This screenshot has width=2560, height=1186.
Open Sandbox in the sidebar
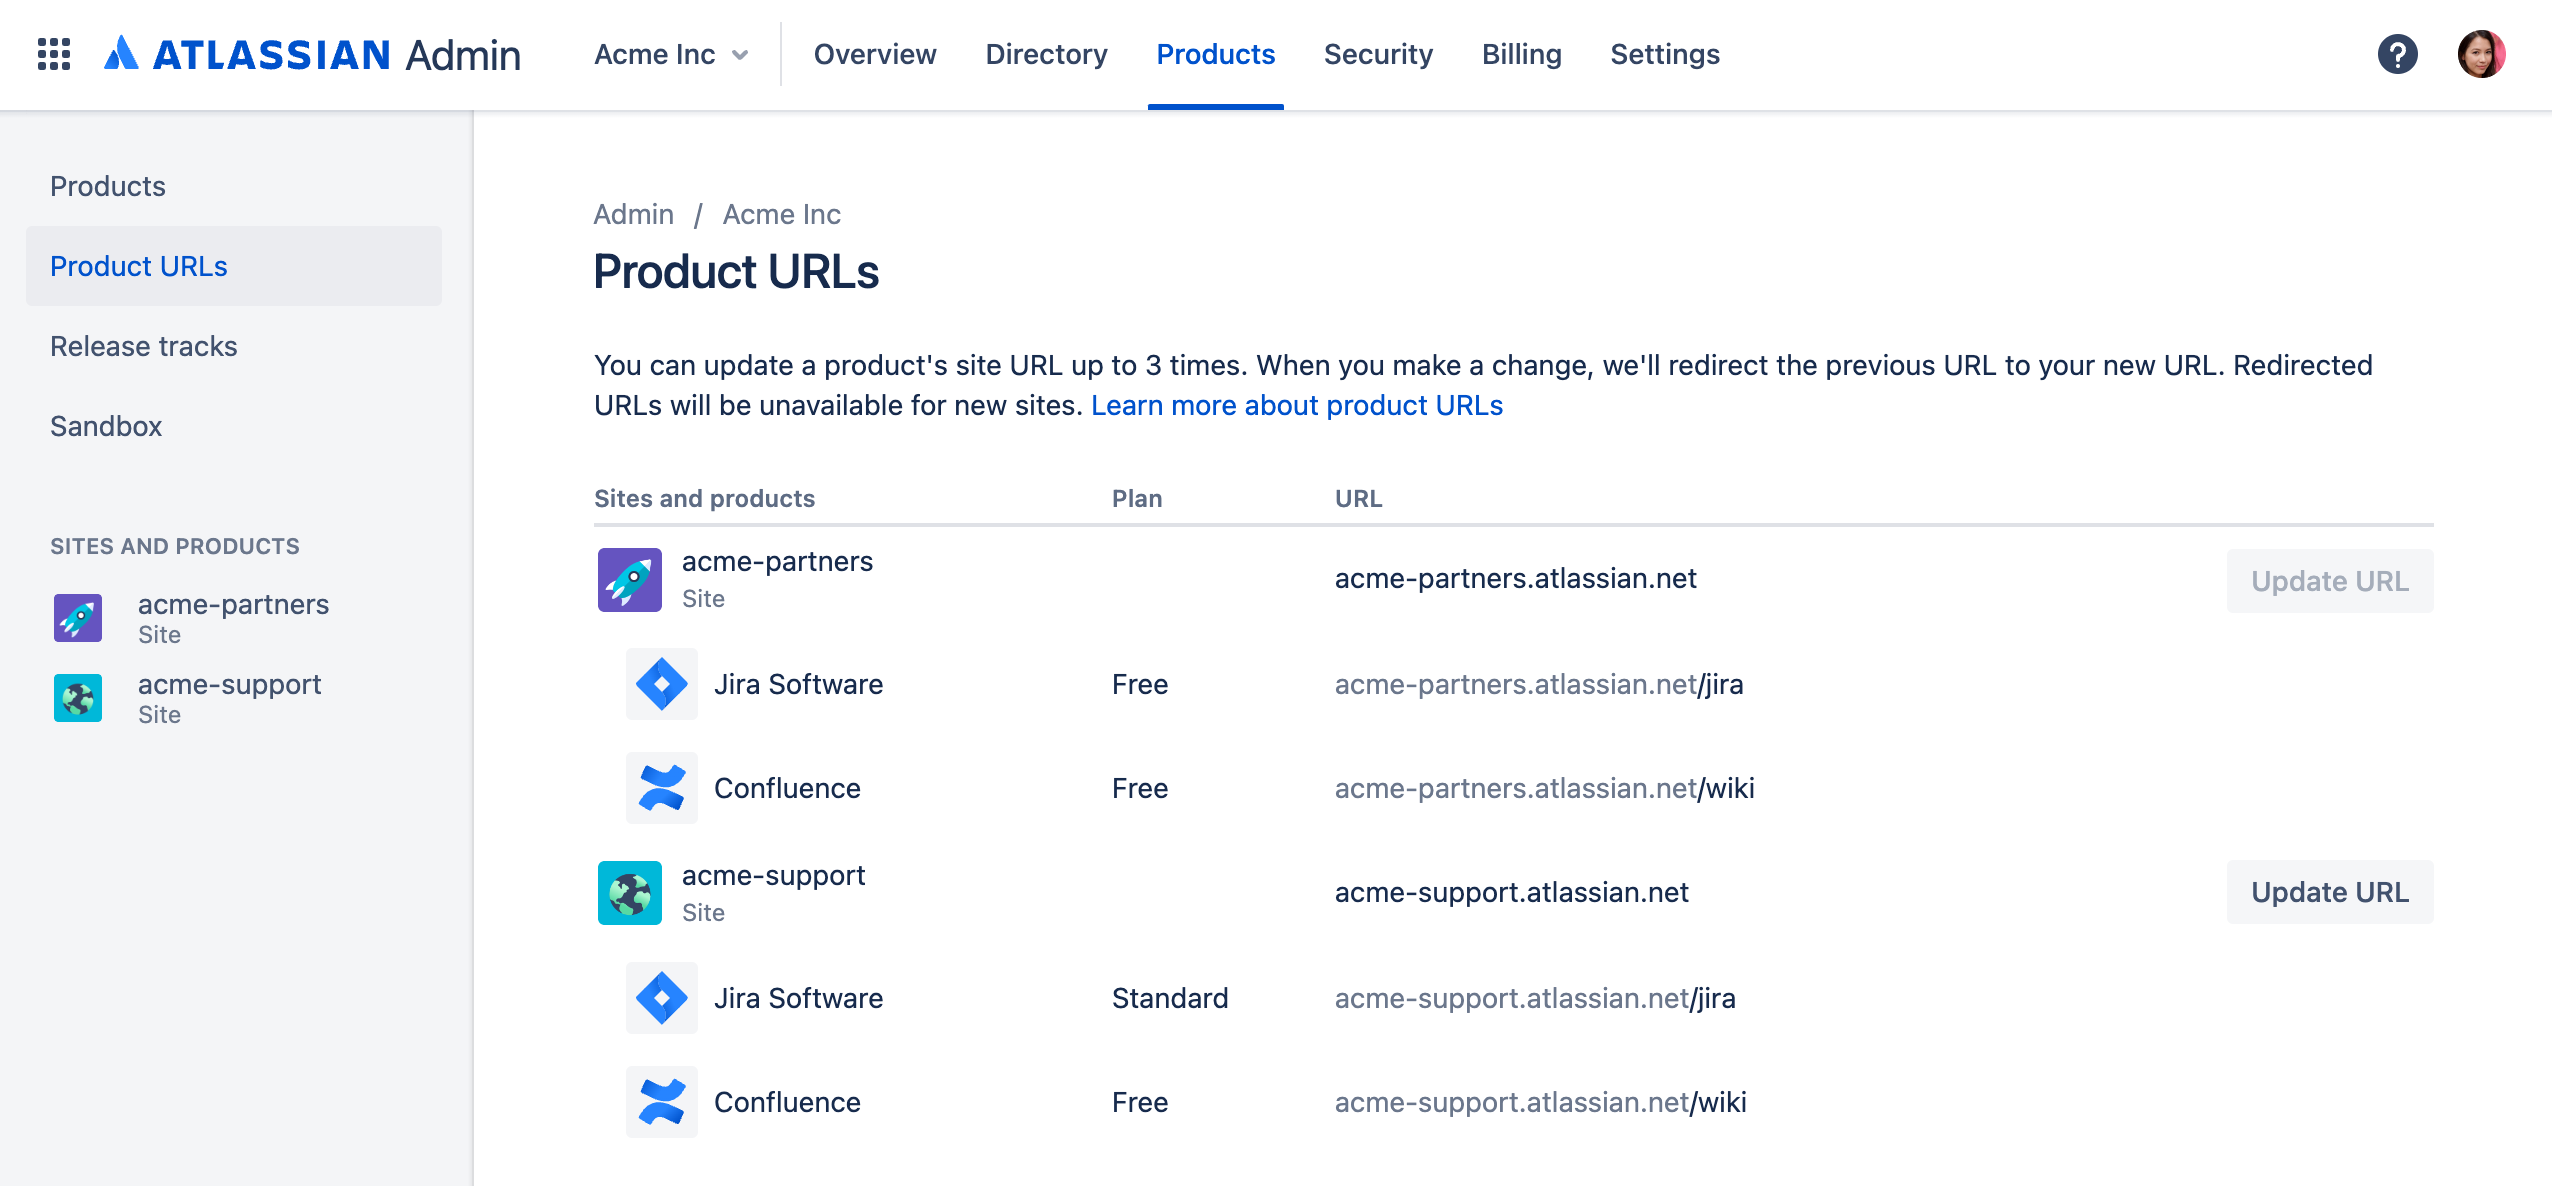coord(106,426)
